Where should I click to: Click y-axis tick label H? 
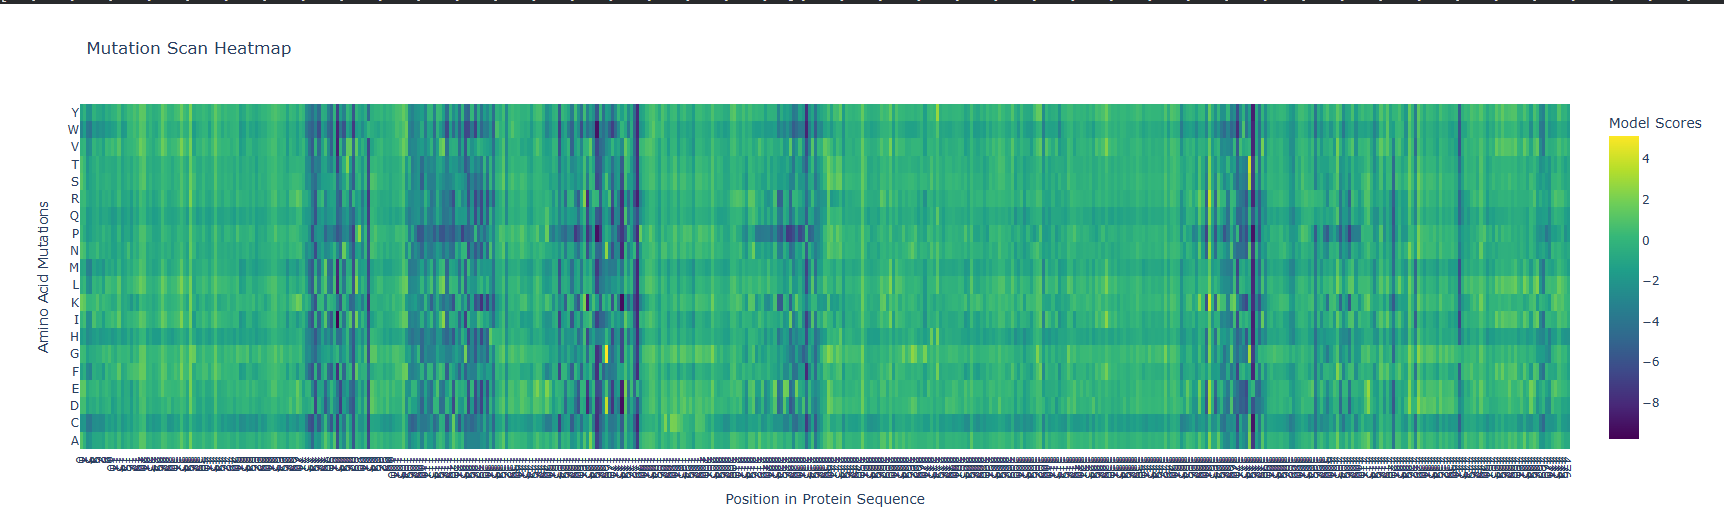(74, 337)
